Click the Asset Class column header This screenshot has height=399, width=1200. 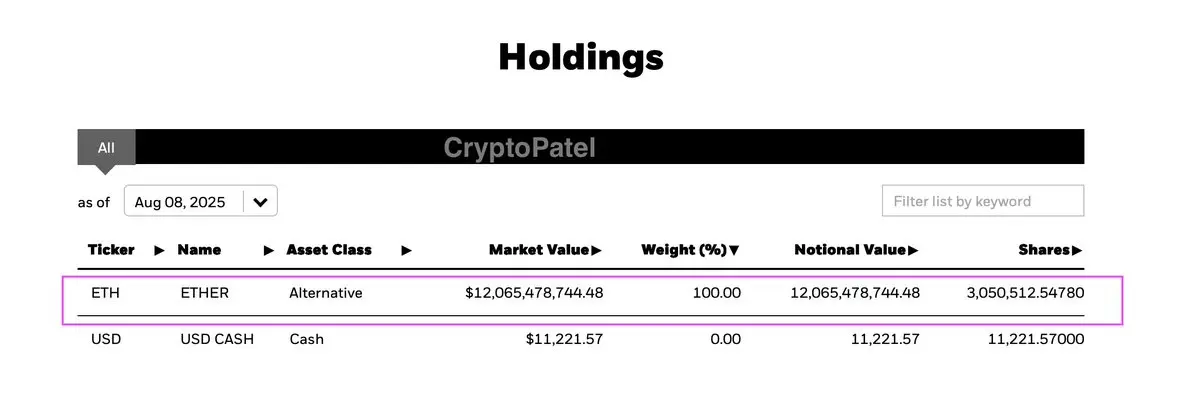pyautogui.click(x=329, y=250)
